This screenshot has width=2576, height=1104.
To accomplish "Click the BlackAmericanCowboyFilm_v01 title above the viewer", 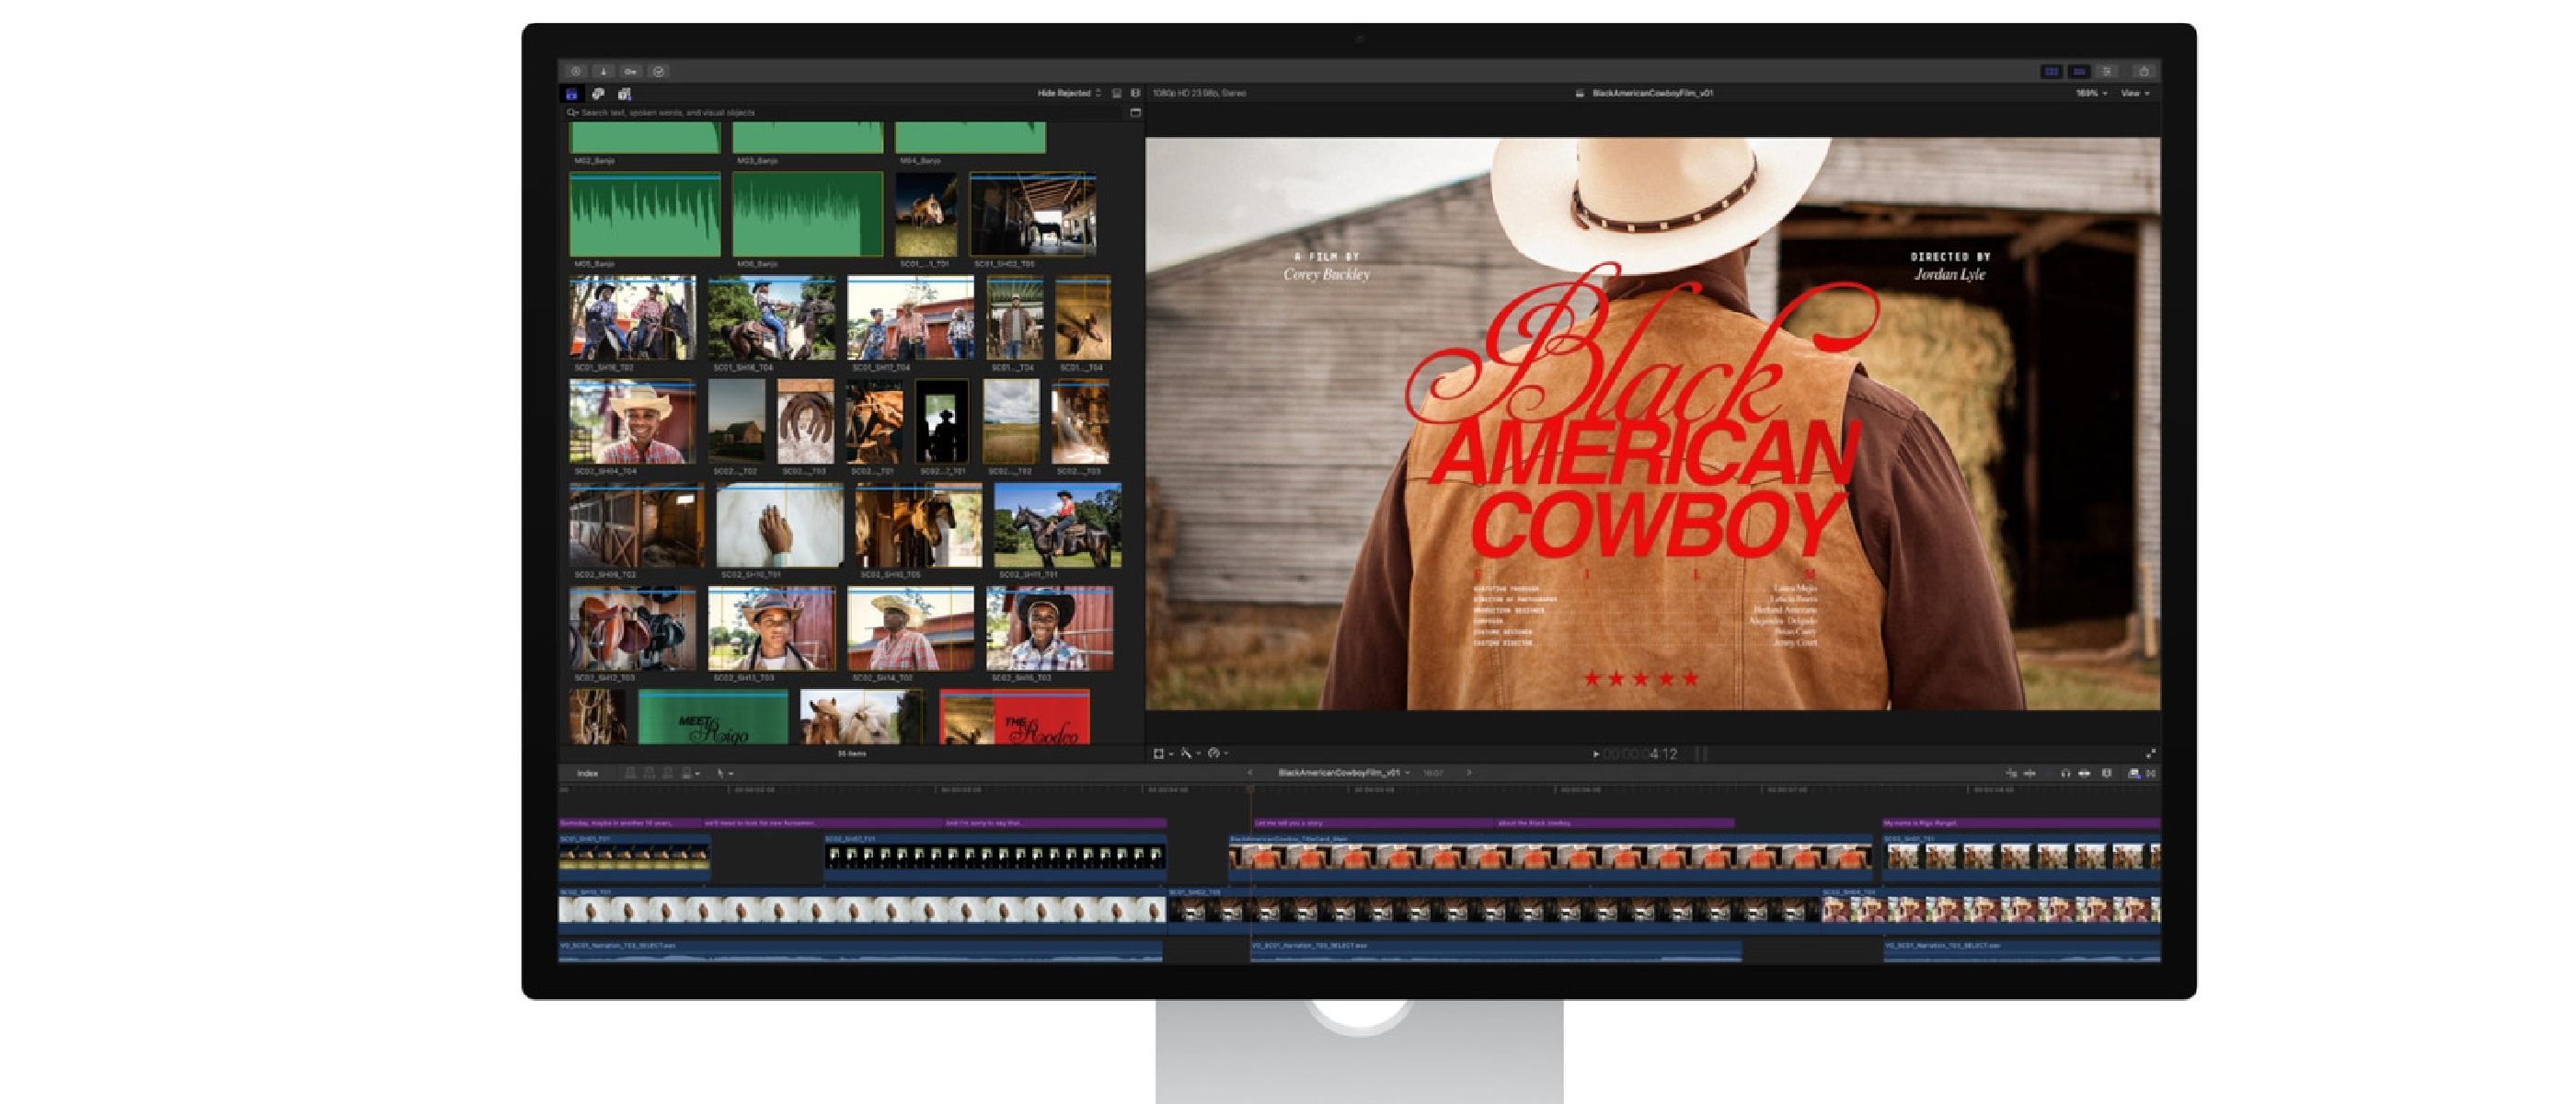I will click(x=1652, y=93).
